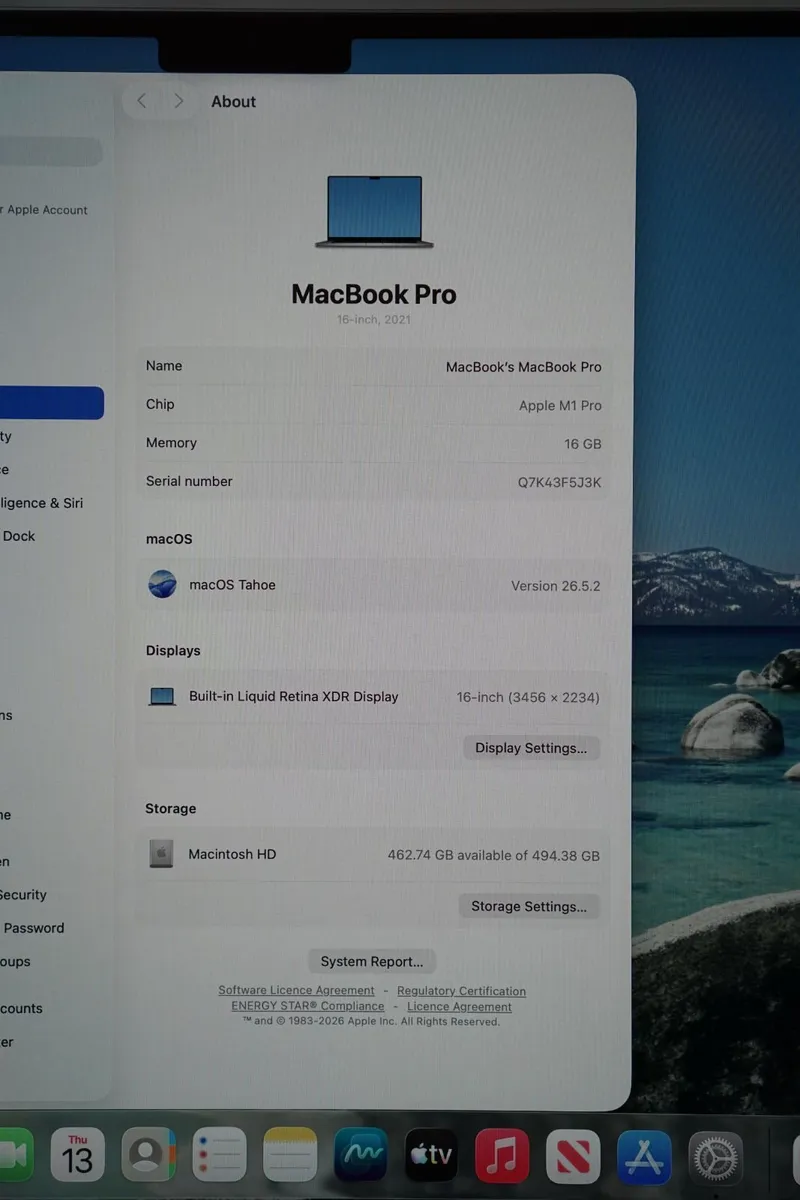Click the Version 26.5.2 text
The image size is (800, 1200).
pyautogui.click(x=556, y=586)
